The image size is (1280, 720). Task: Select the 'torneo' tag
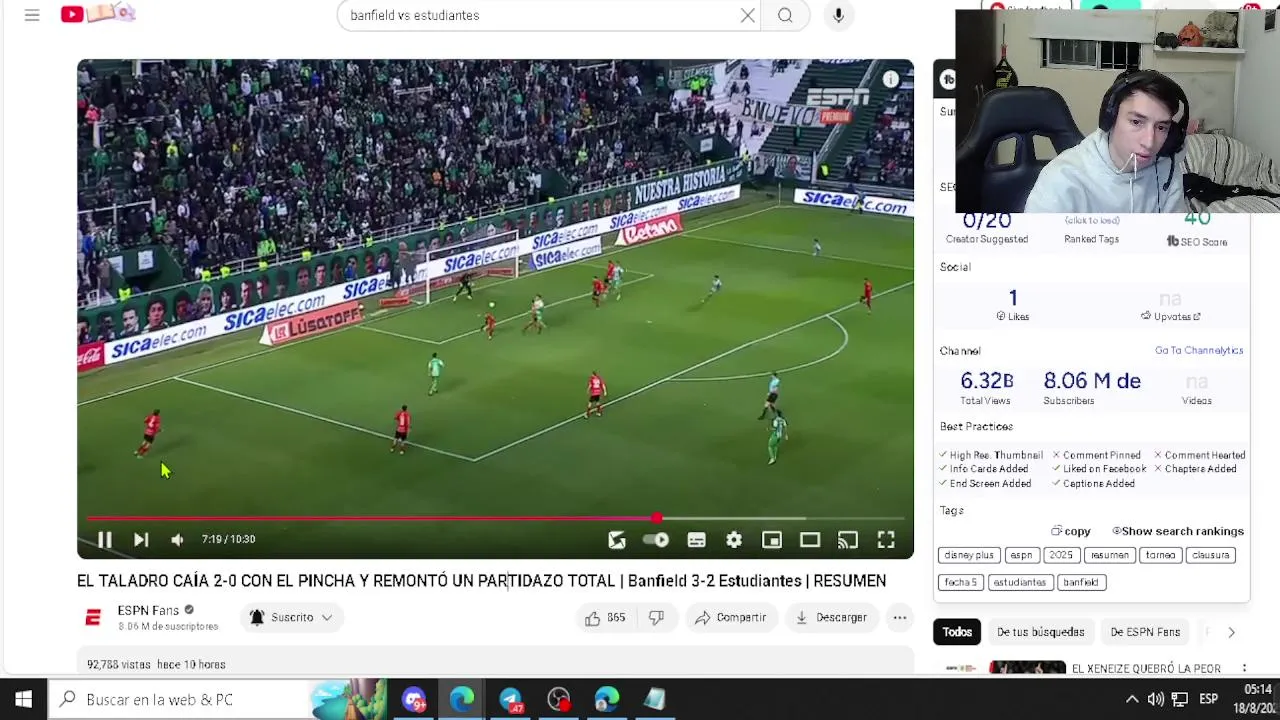tap(1160, 555)
